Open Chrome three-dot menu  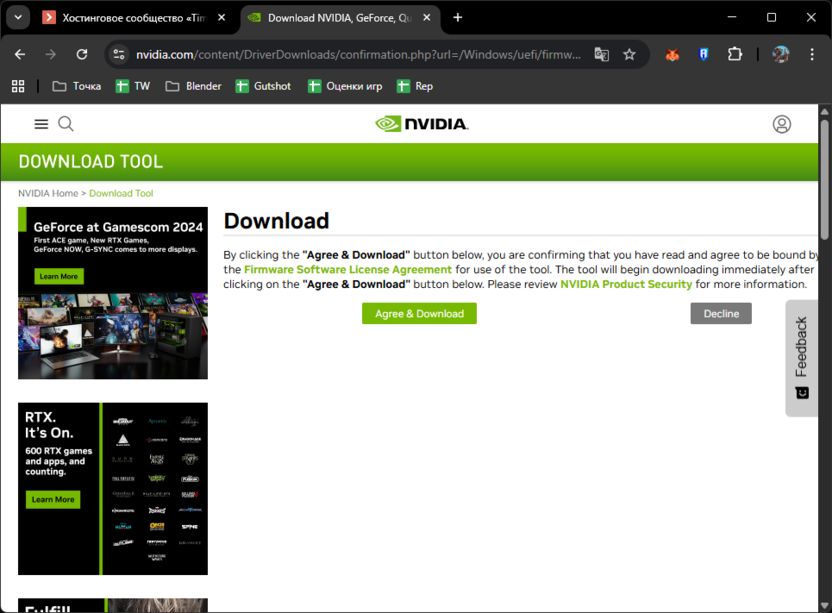(x=812, y=54)
